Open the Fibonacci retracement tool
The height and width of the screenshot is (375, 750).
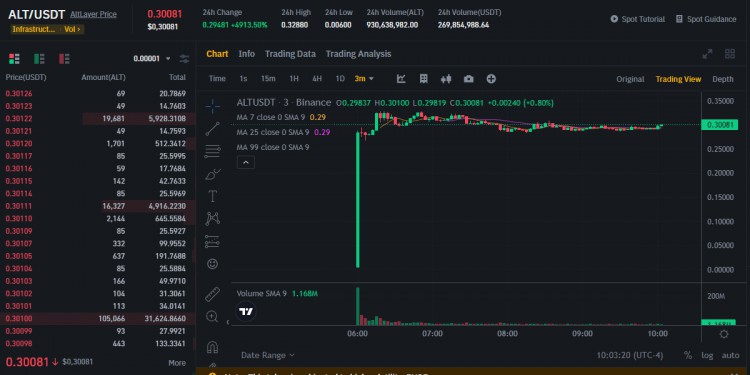pos(212,151)
